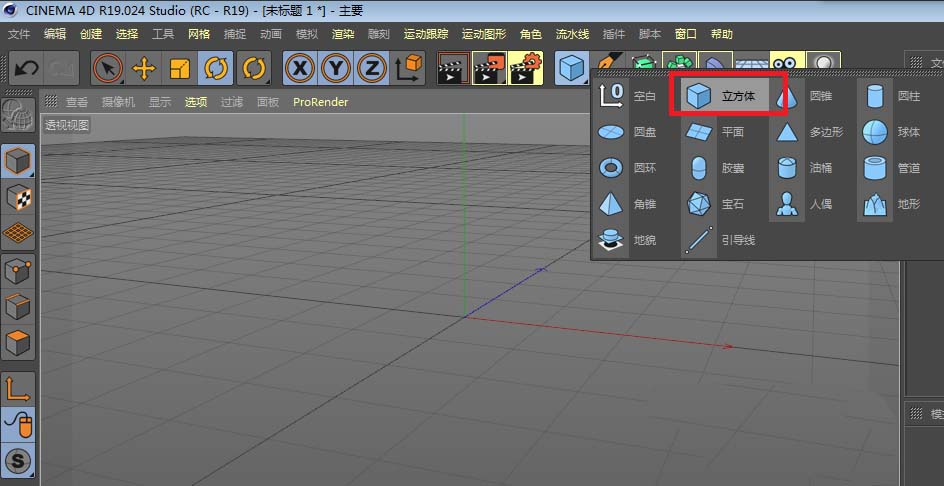Toggle X axis lock

coord(299,69)
